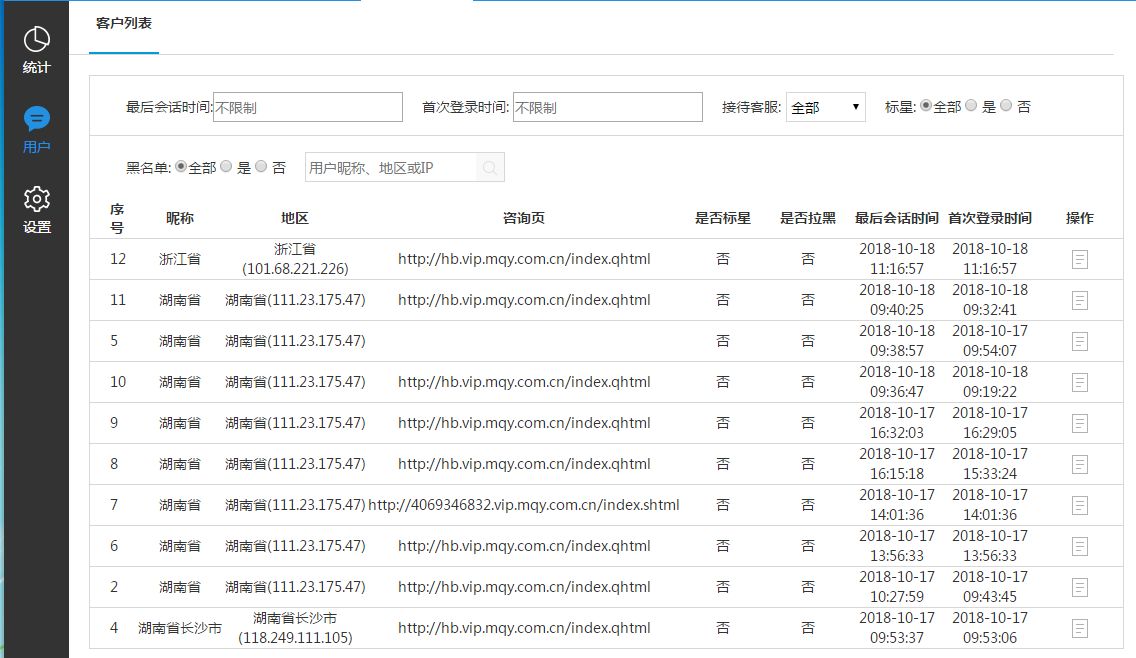Open the 设置 gear icon in sidebar
Image resolution: width=1136 pixels, height=658 pixels.
[x=37, y=198]
